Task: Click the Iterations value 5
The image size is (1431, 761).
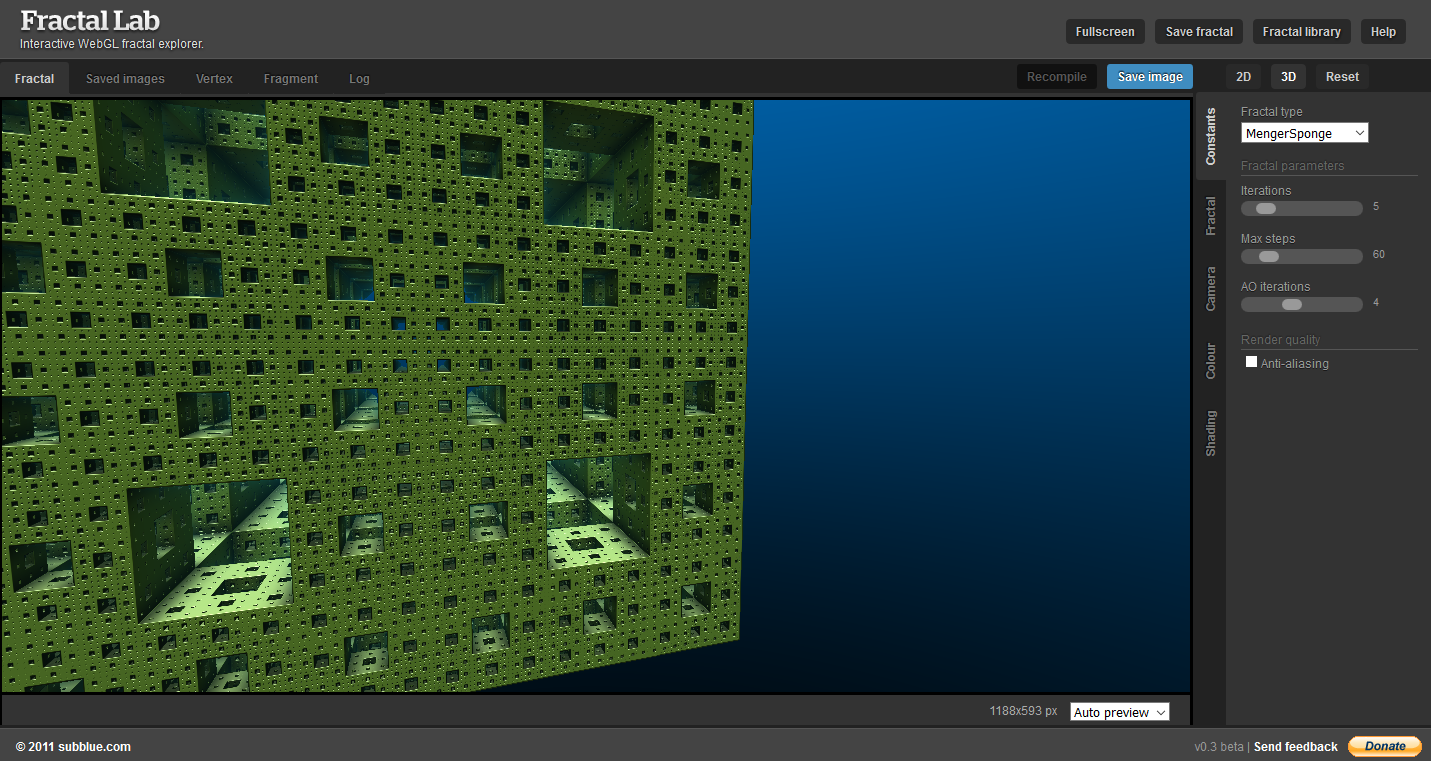Action: pyautogui.click(x=1376, y=207)
